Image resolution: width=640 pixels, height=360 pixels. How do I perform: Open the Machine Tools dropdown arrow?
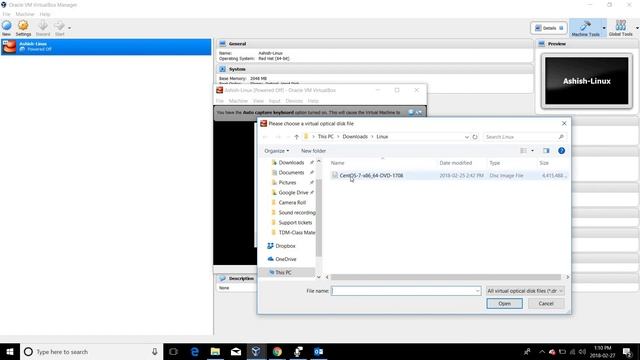[x=604, y=28]
